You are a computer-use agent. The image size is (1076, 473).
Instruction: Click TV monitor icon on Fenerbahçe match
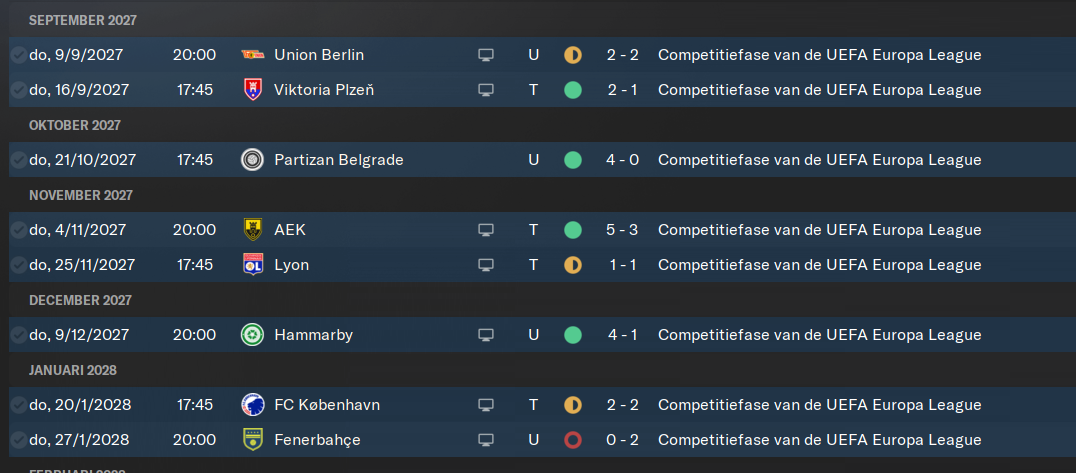486,439
